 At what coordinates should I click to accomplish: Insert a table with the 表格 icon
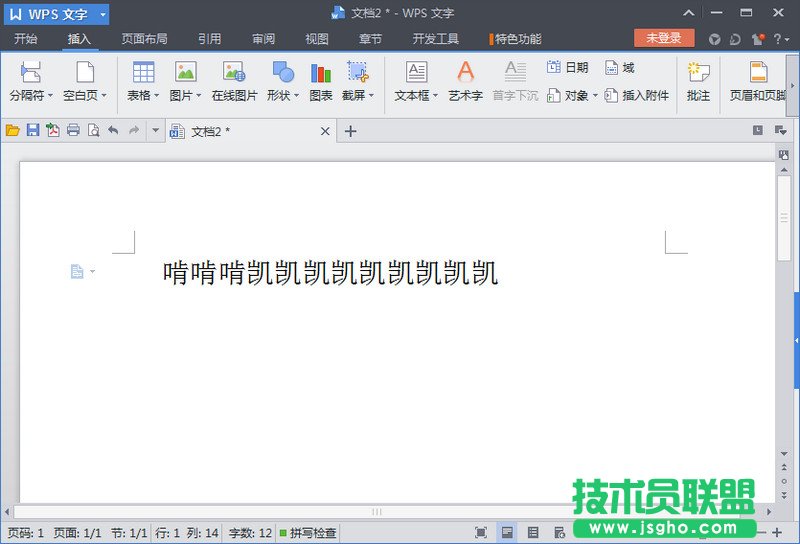143,72
